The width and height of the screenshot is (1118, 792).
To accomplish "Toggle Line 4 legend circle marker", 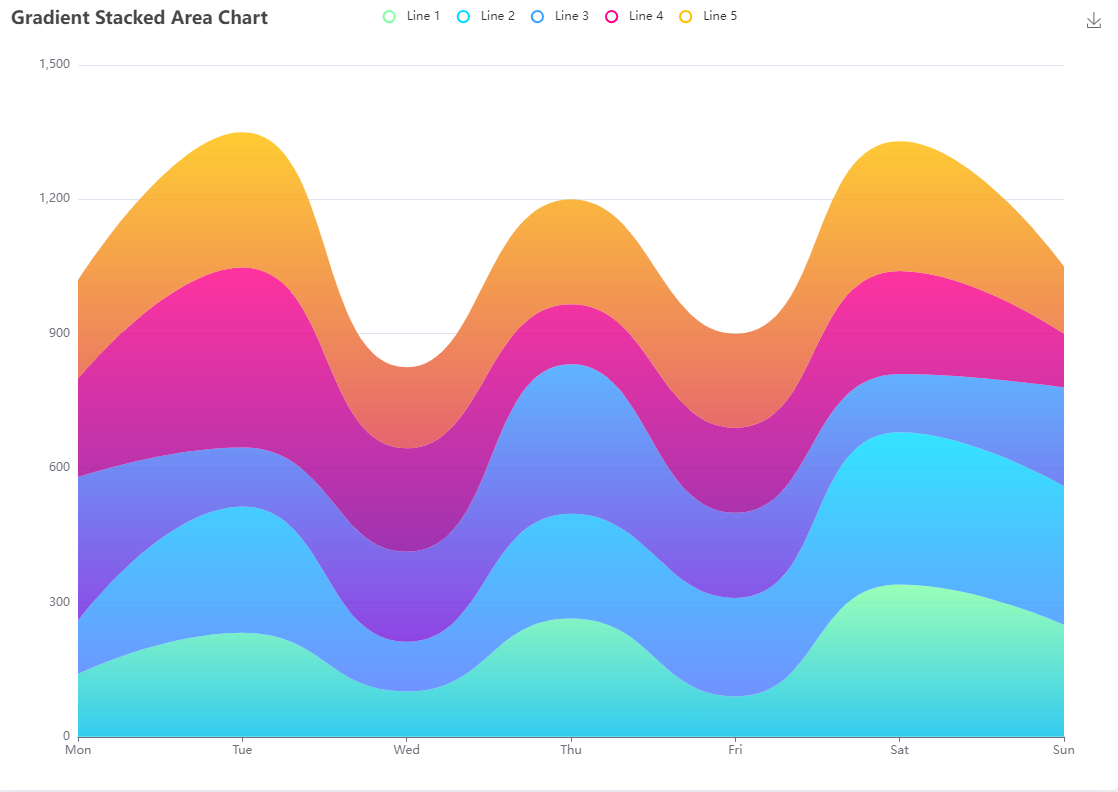I will (612, 16).
